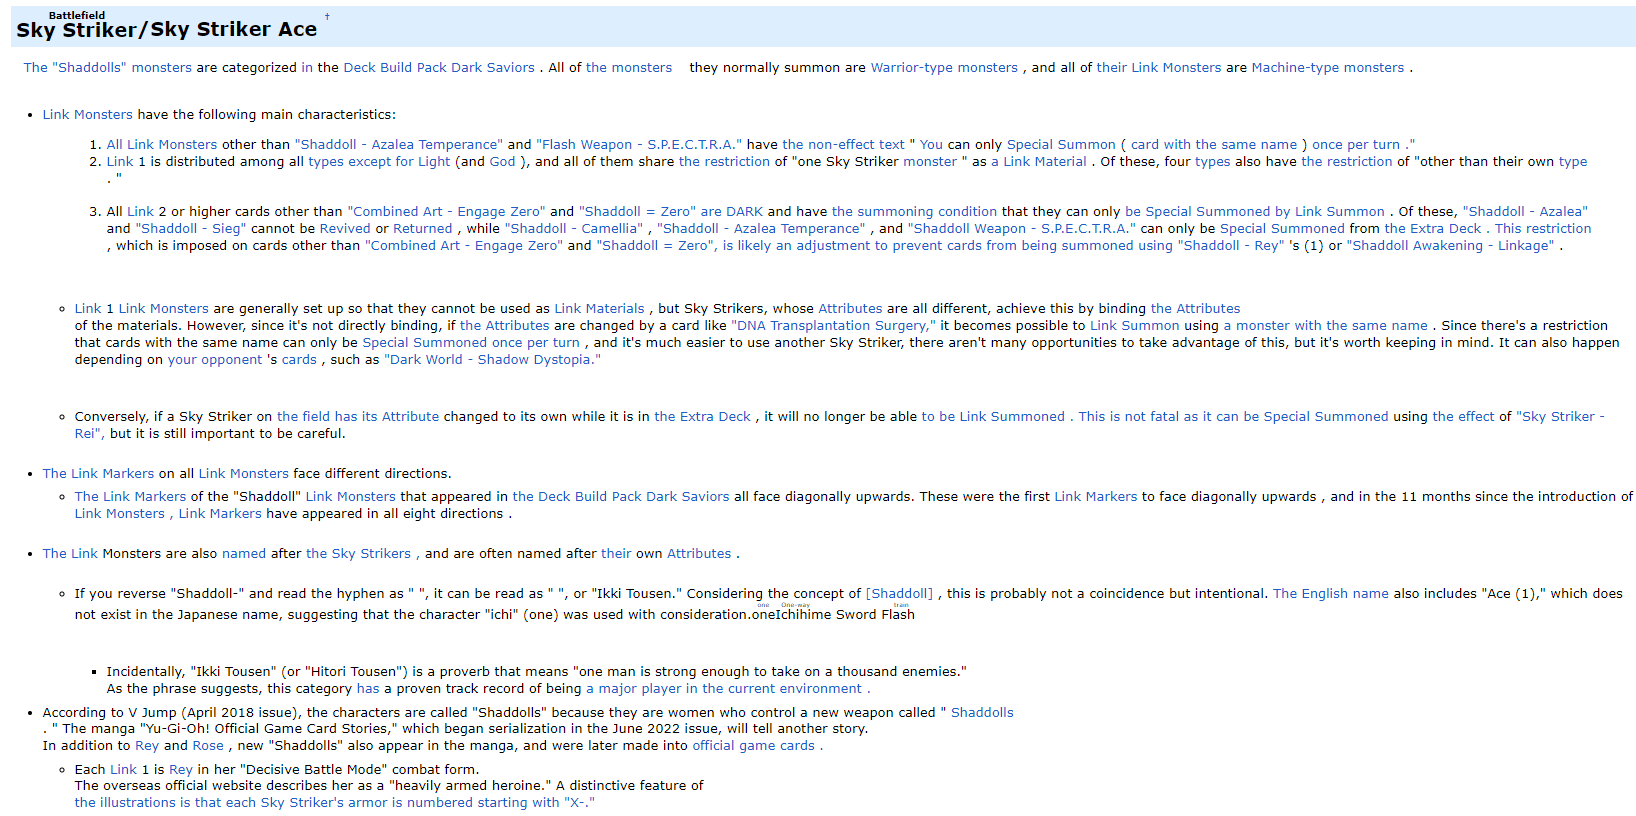Open 'the Sky Strikers' link
This screenshot has width=1636, height=816.
tap(358, 554)
